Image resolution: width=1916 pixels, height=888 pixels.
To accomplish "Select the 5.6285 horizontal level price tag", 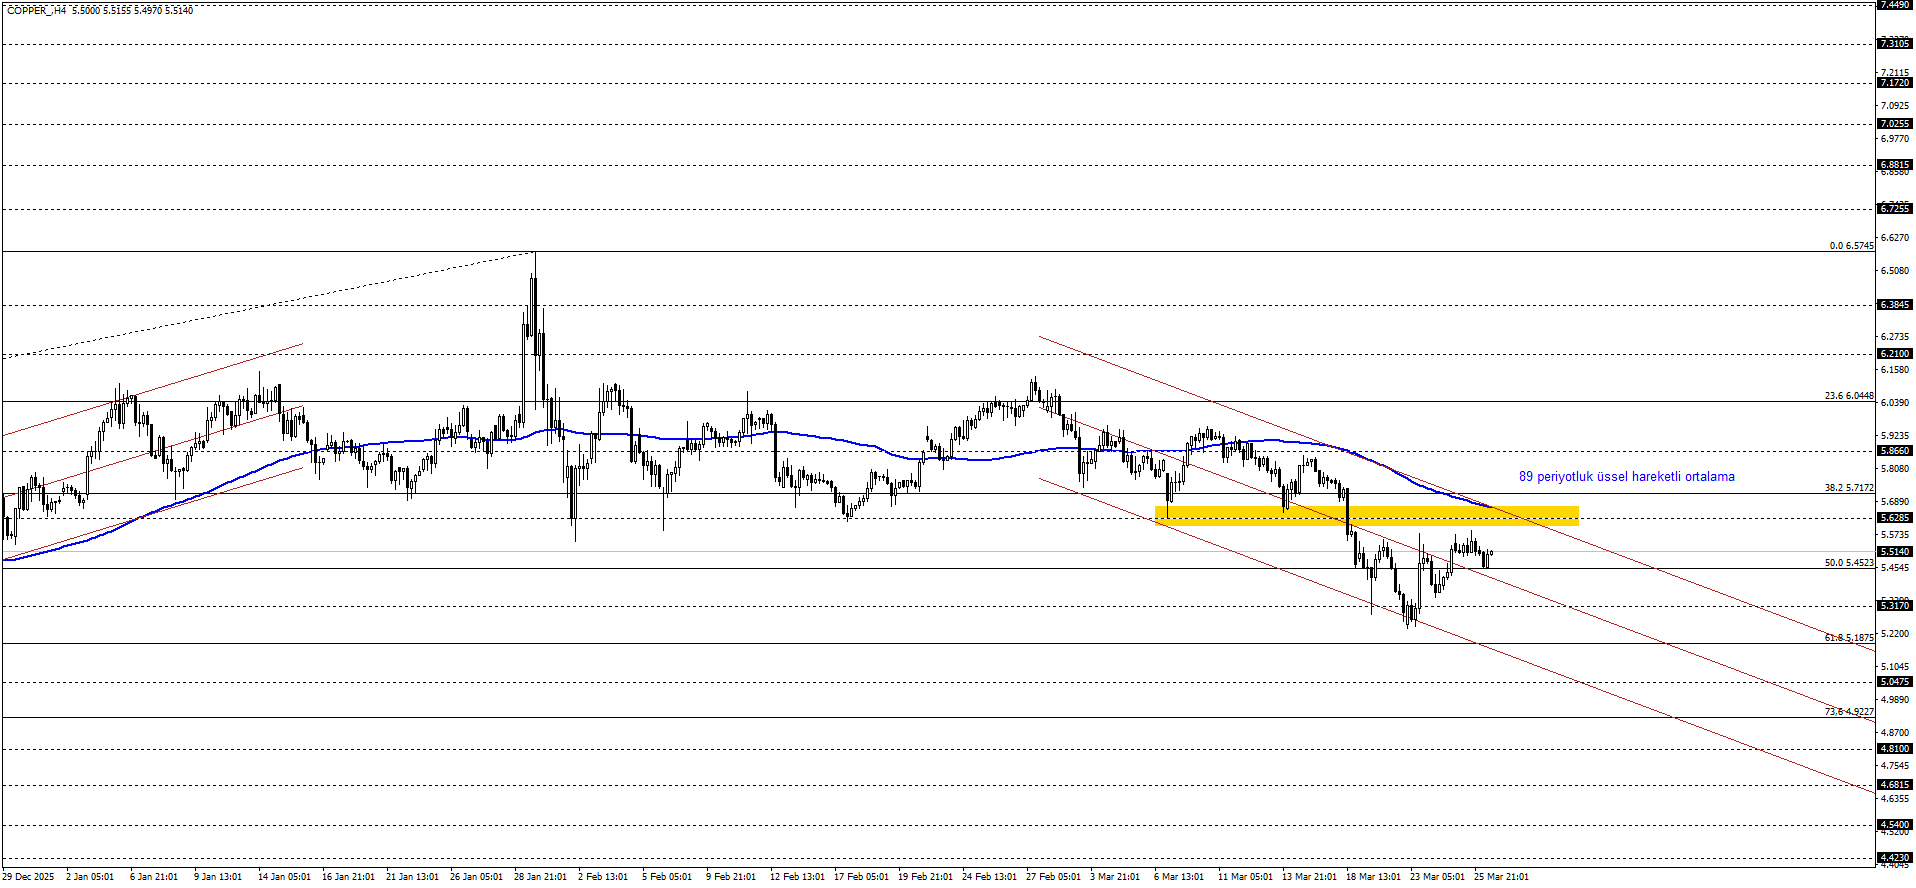I will coord(1894,517).
